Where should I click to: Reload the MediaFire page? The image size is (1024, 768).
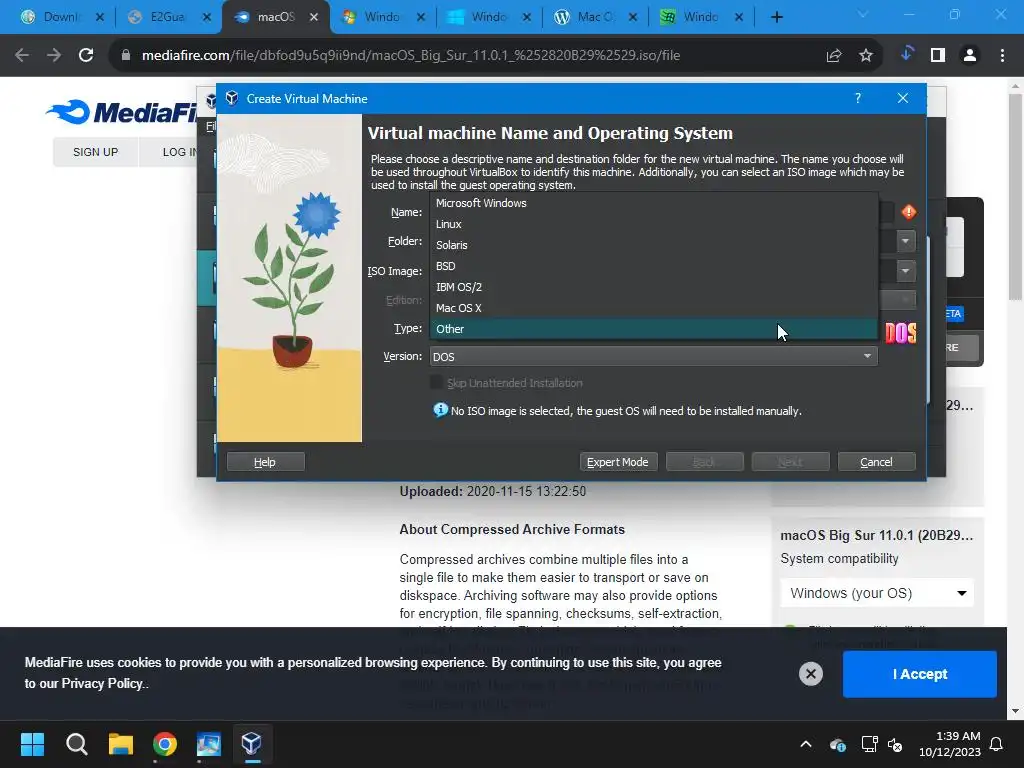point(86,56)
